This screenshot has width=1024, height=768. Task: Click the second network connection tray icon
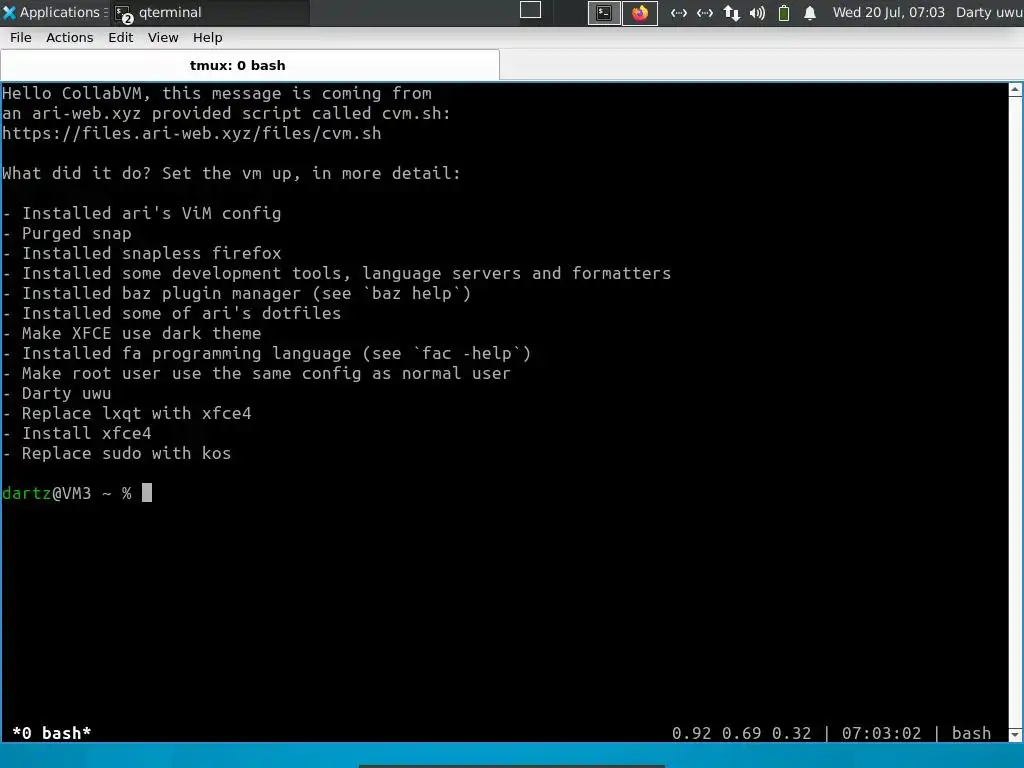click(705, 12)
